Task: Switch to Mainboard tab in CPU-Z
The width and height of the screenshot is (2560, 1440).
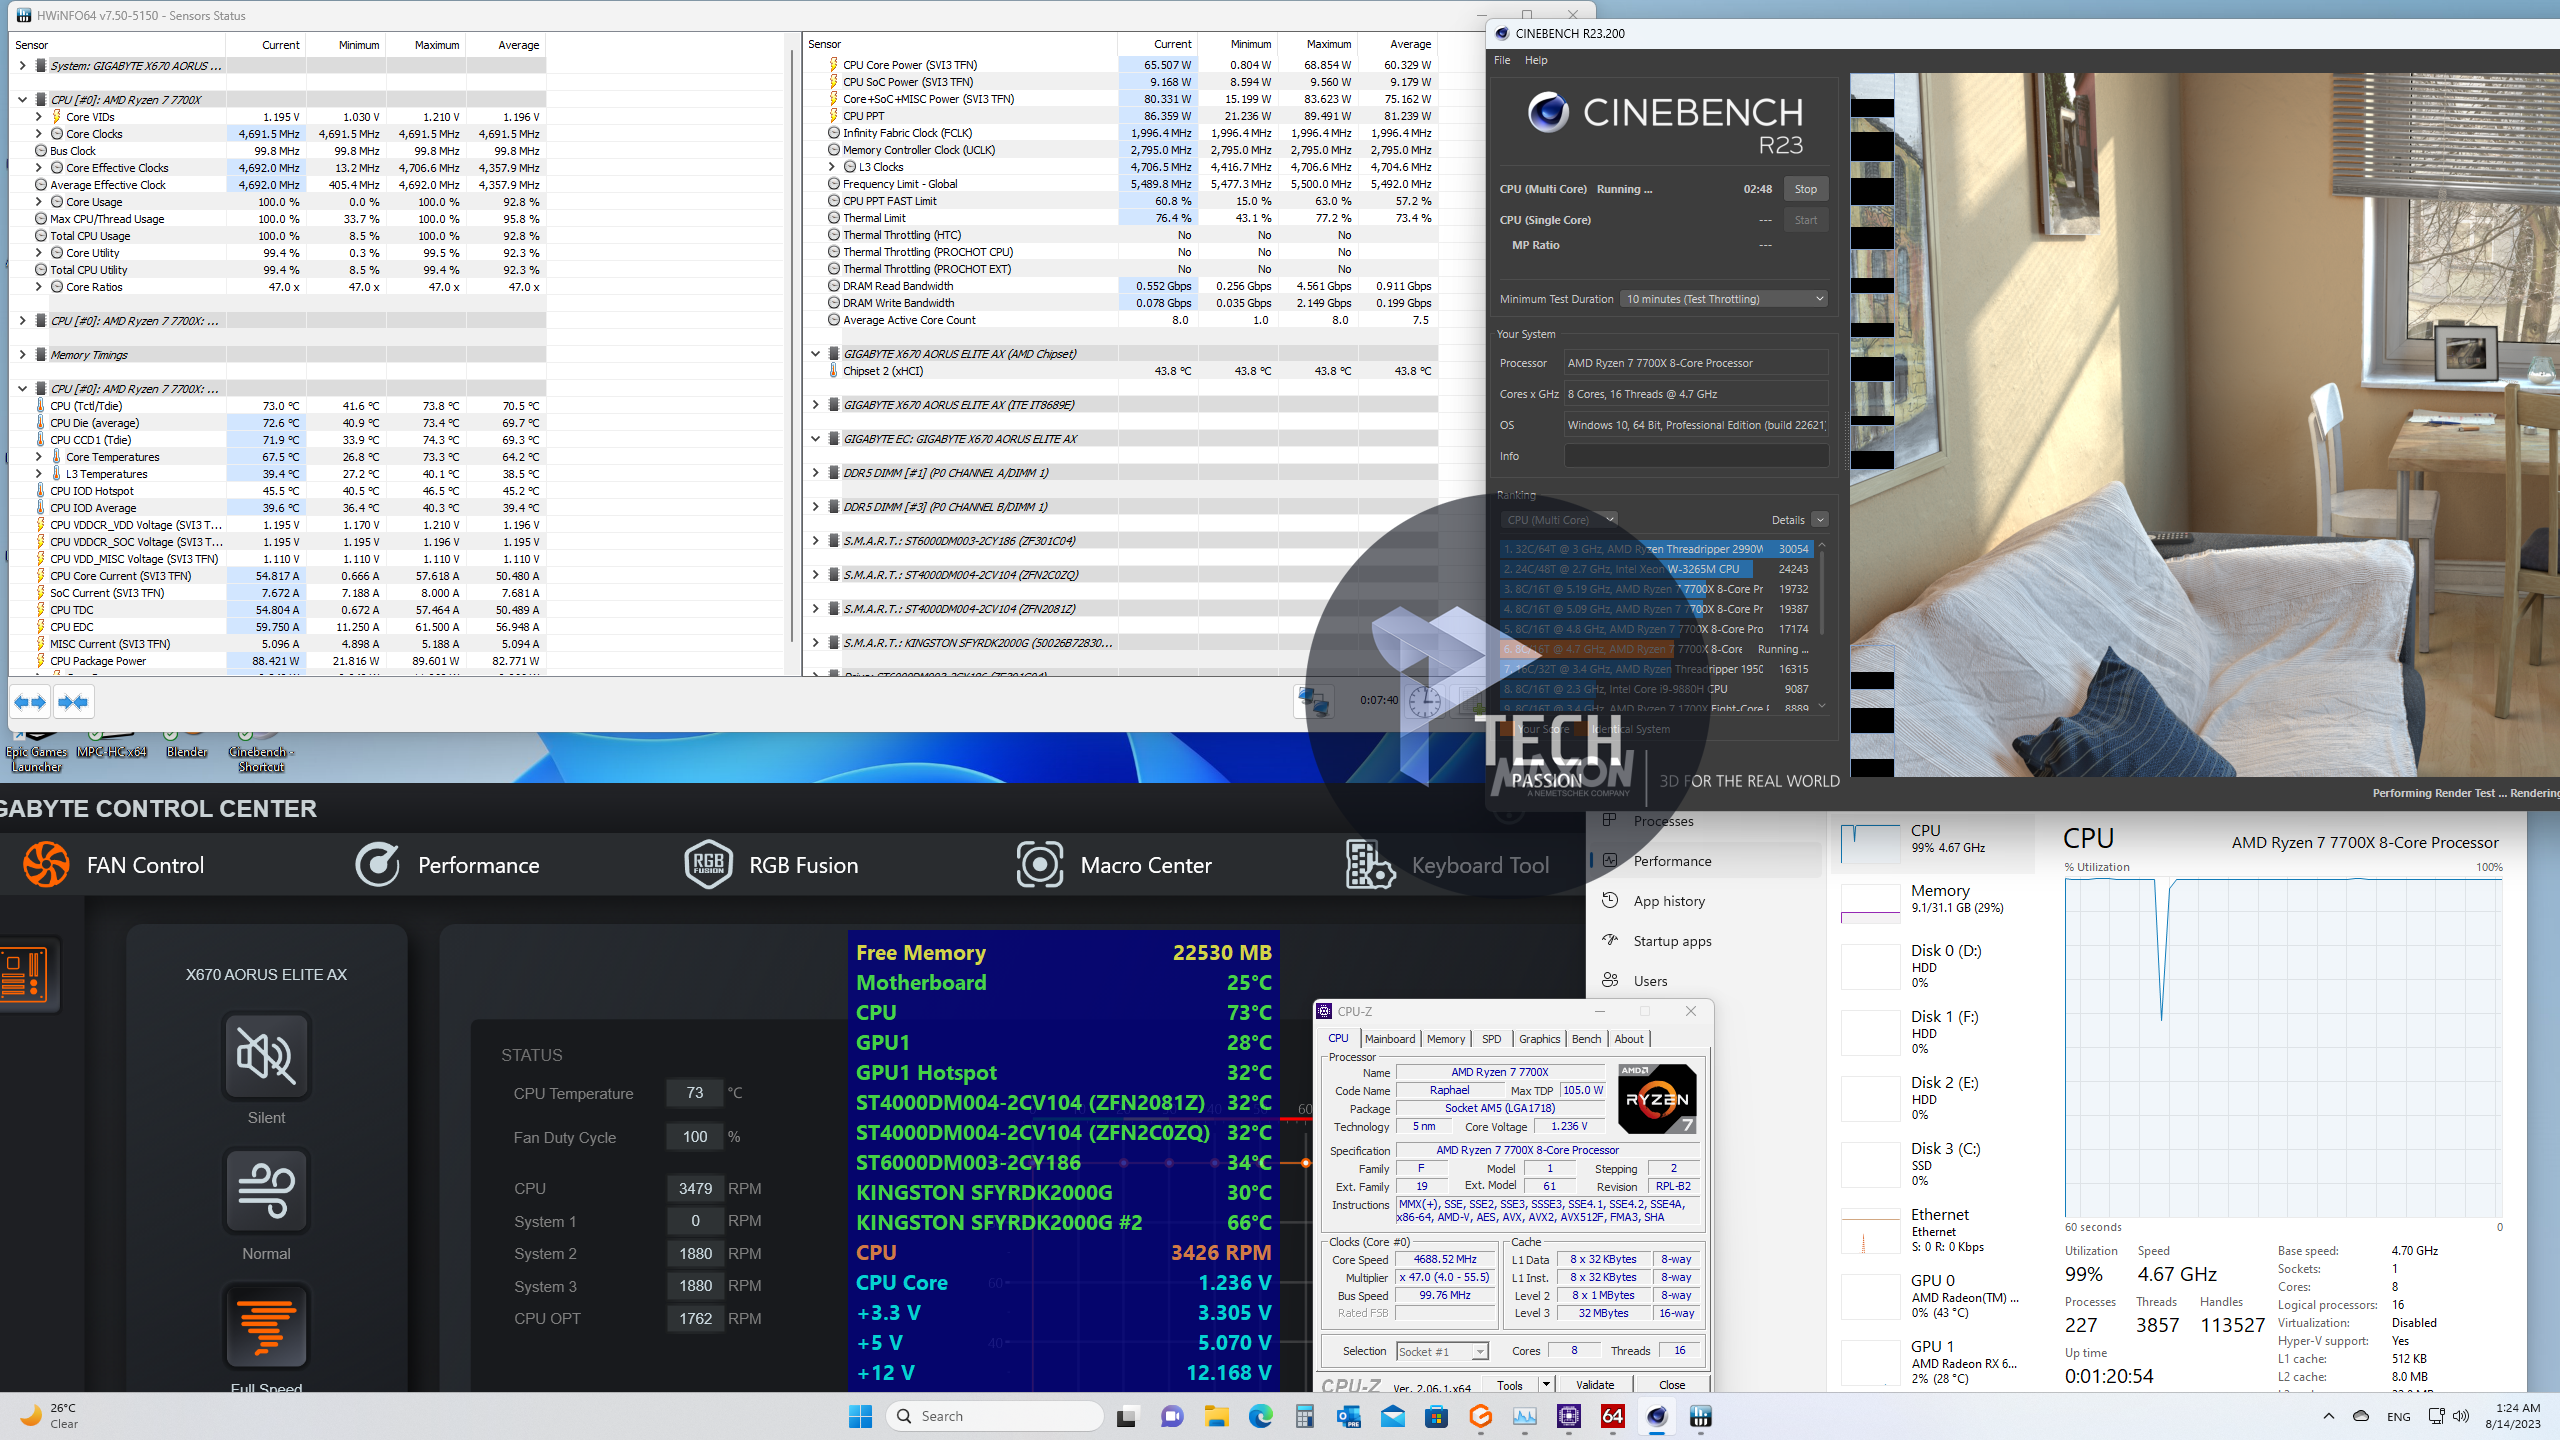Action: coord(1389,1039)
